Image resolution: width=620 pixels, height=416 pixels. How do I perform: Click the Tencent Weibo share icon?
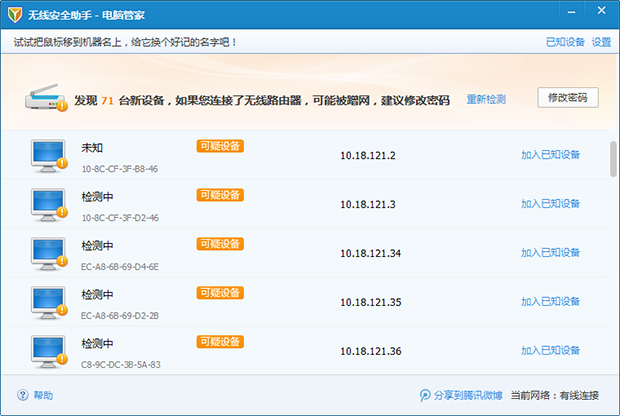tap(425, 395)
